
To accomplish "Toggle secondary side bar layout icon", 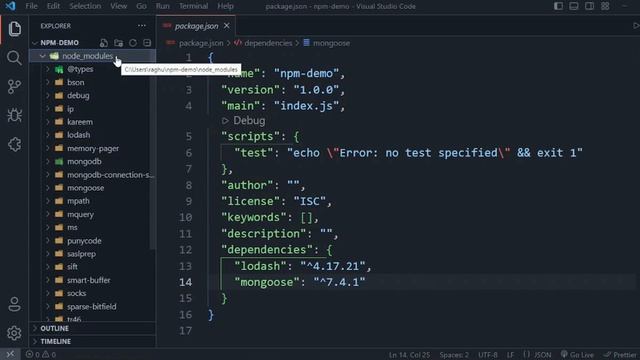I will click(x=589, y=6).
